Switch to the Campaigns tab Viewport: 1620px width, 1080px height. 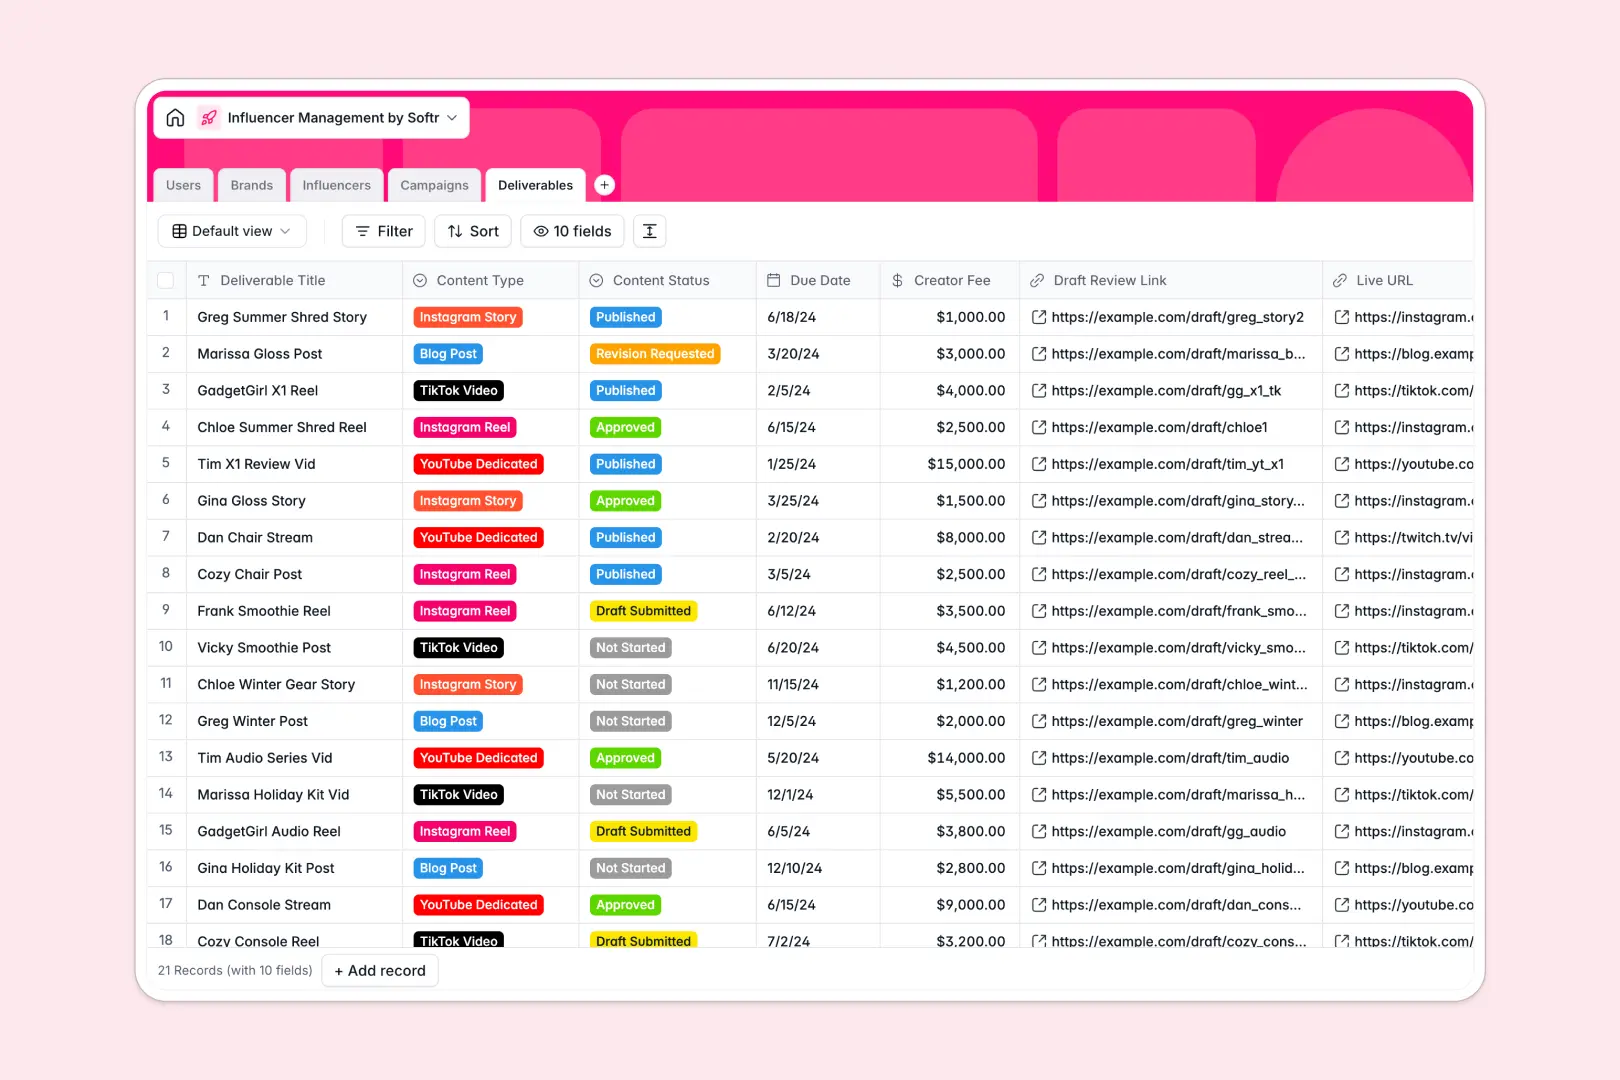pos(434,184)
